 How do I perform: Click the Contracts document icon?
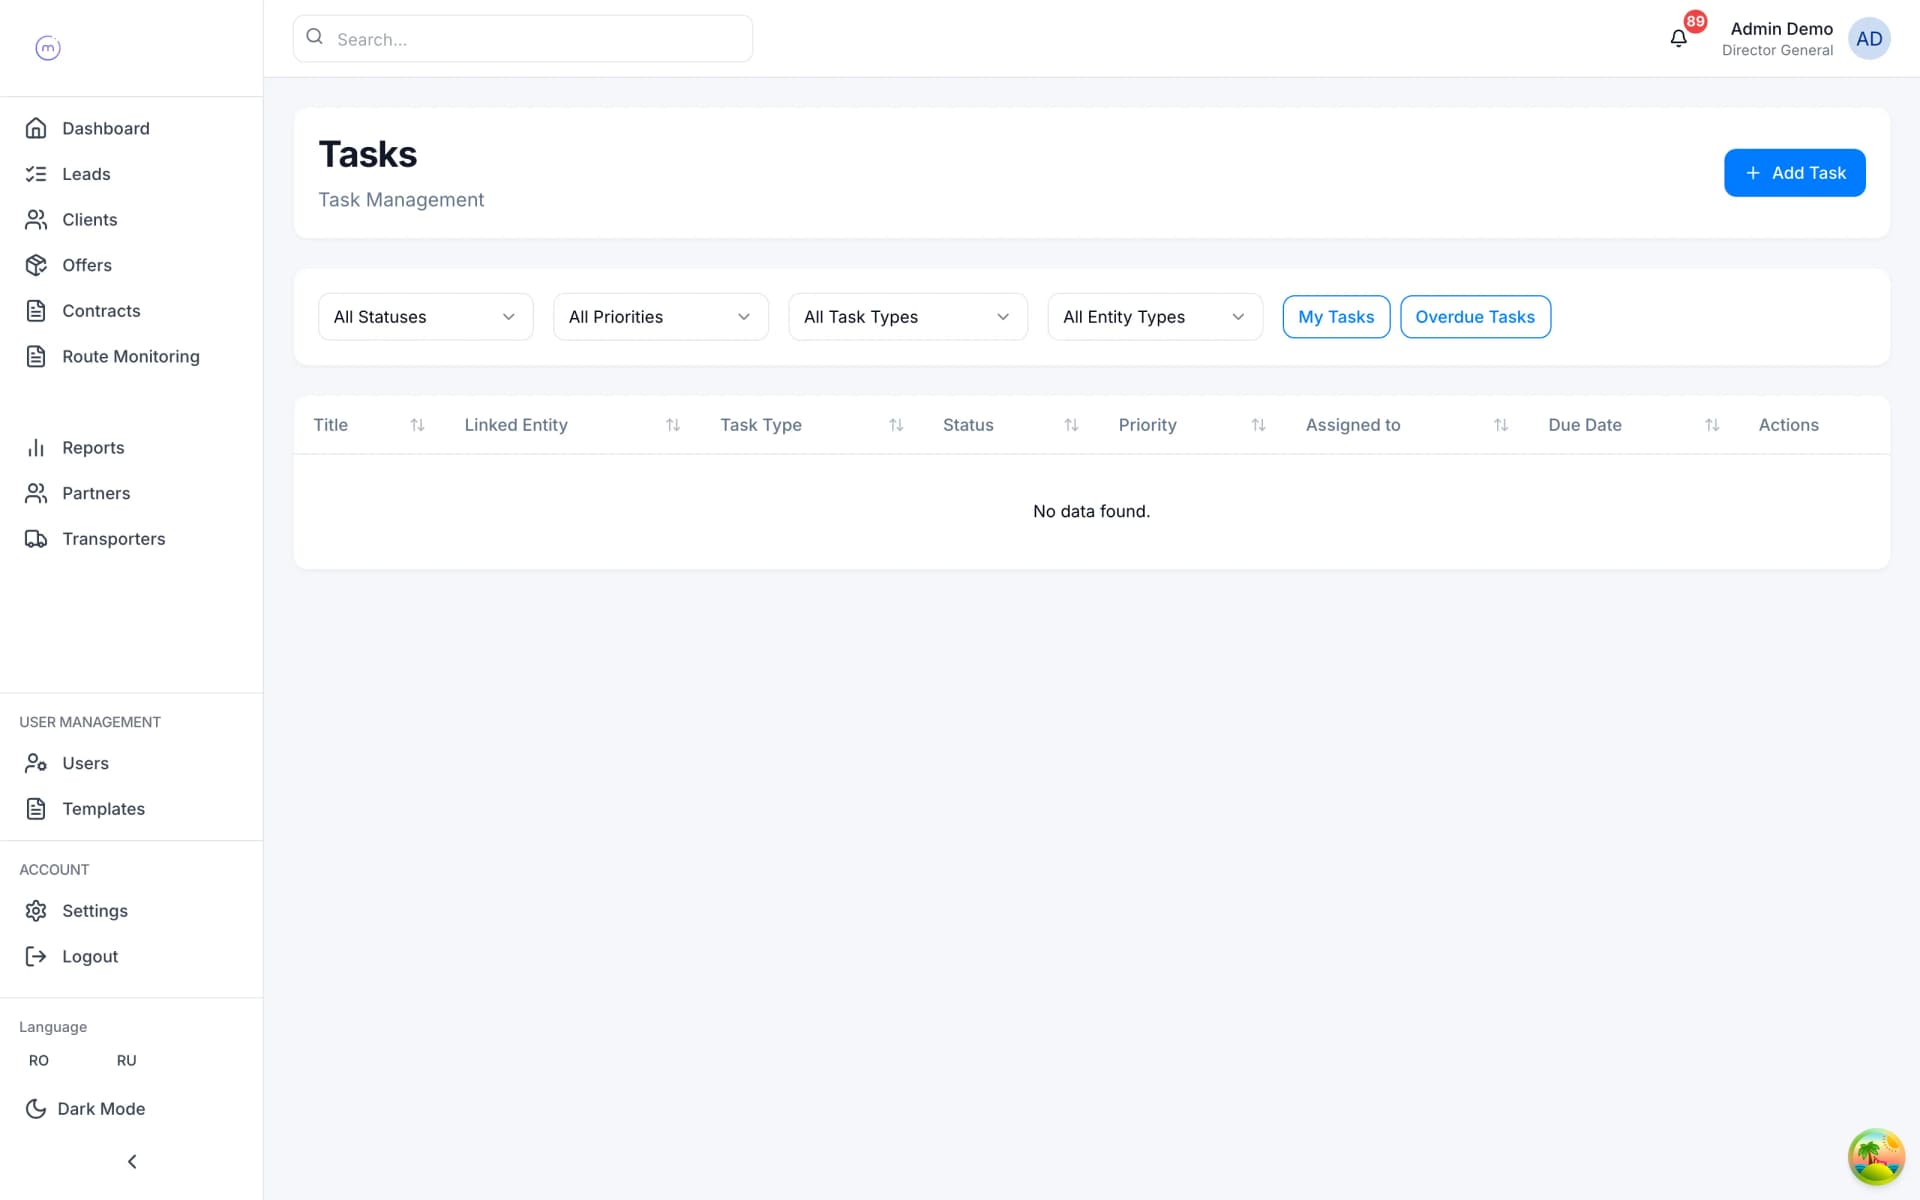click(36, 311)
